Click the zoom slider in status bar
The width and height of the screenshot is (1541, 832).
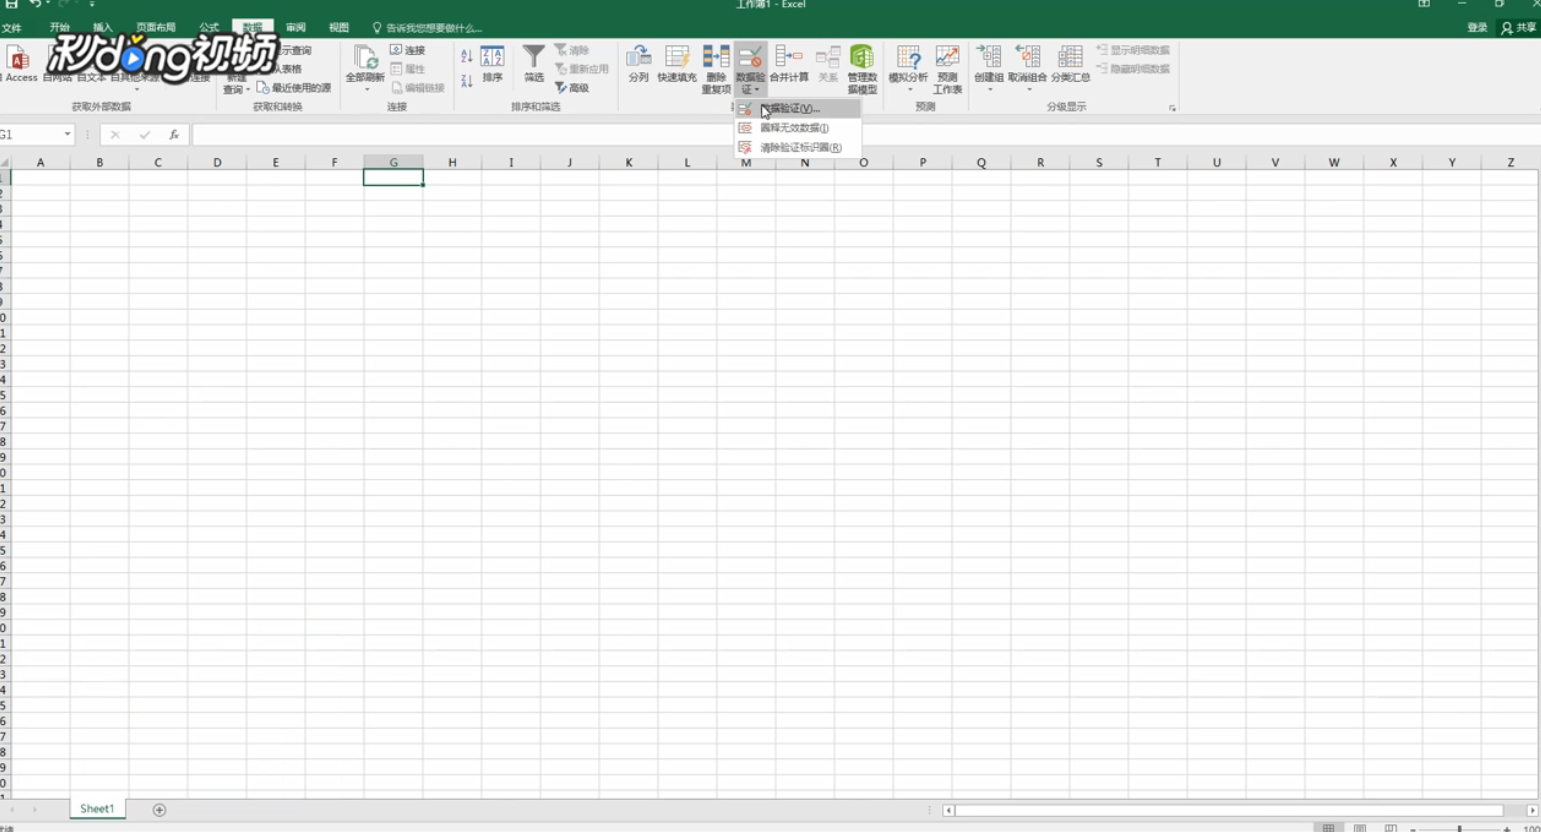pyautogui.click(x=1459, y=828)
